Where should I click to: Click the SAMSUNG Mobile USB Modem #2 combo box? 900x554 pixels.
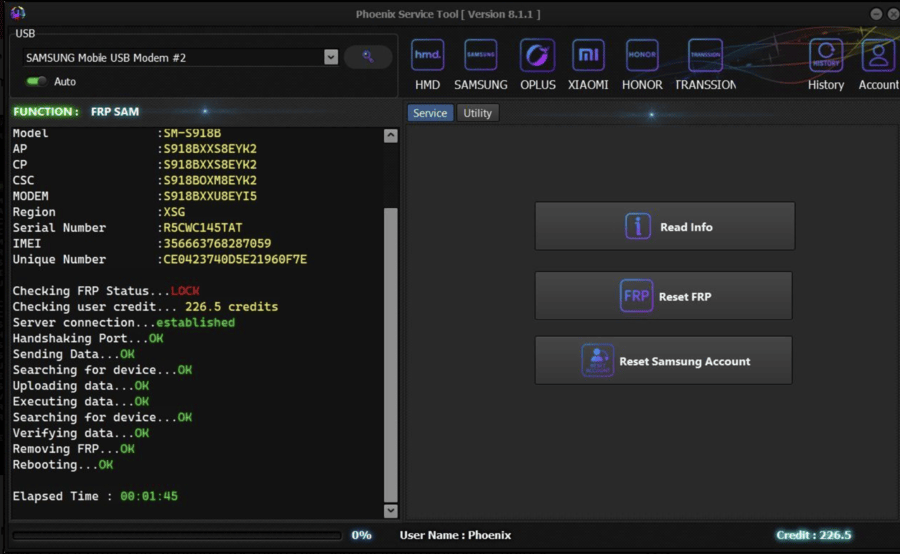click(x=180, y=57)
